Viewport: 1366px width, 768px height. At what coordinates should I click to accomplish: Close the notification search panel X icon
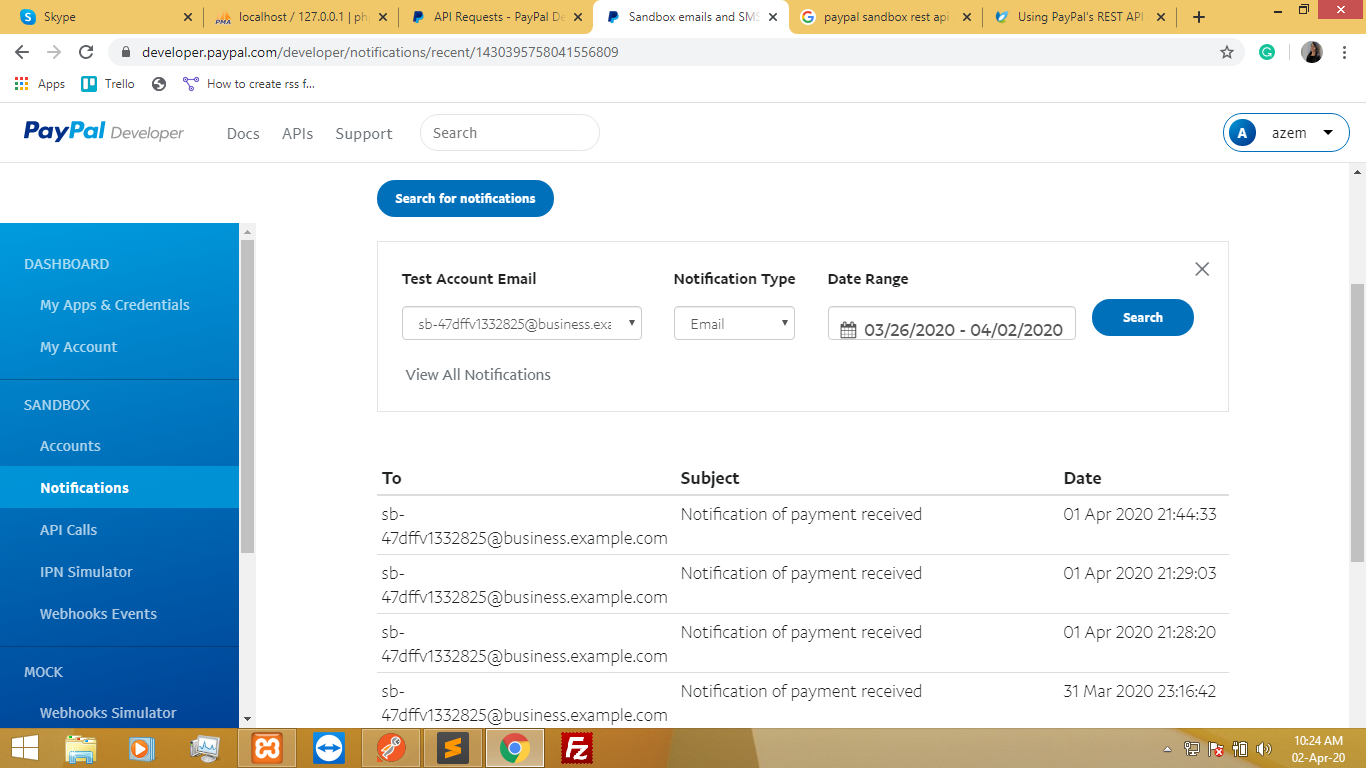tap(1202, 269)
